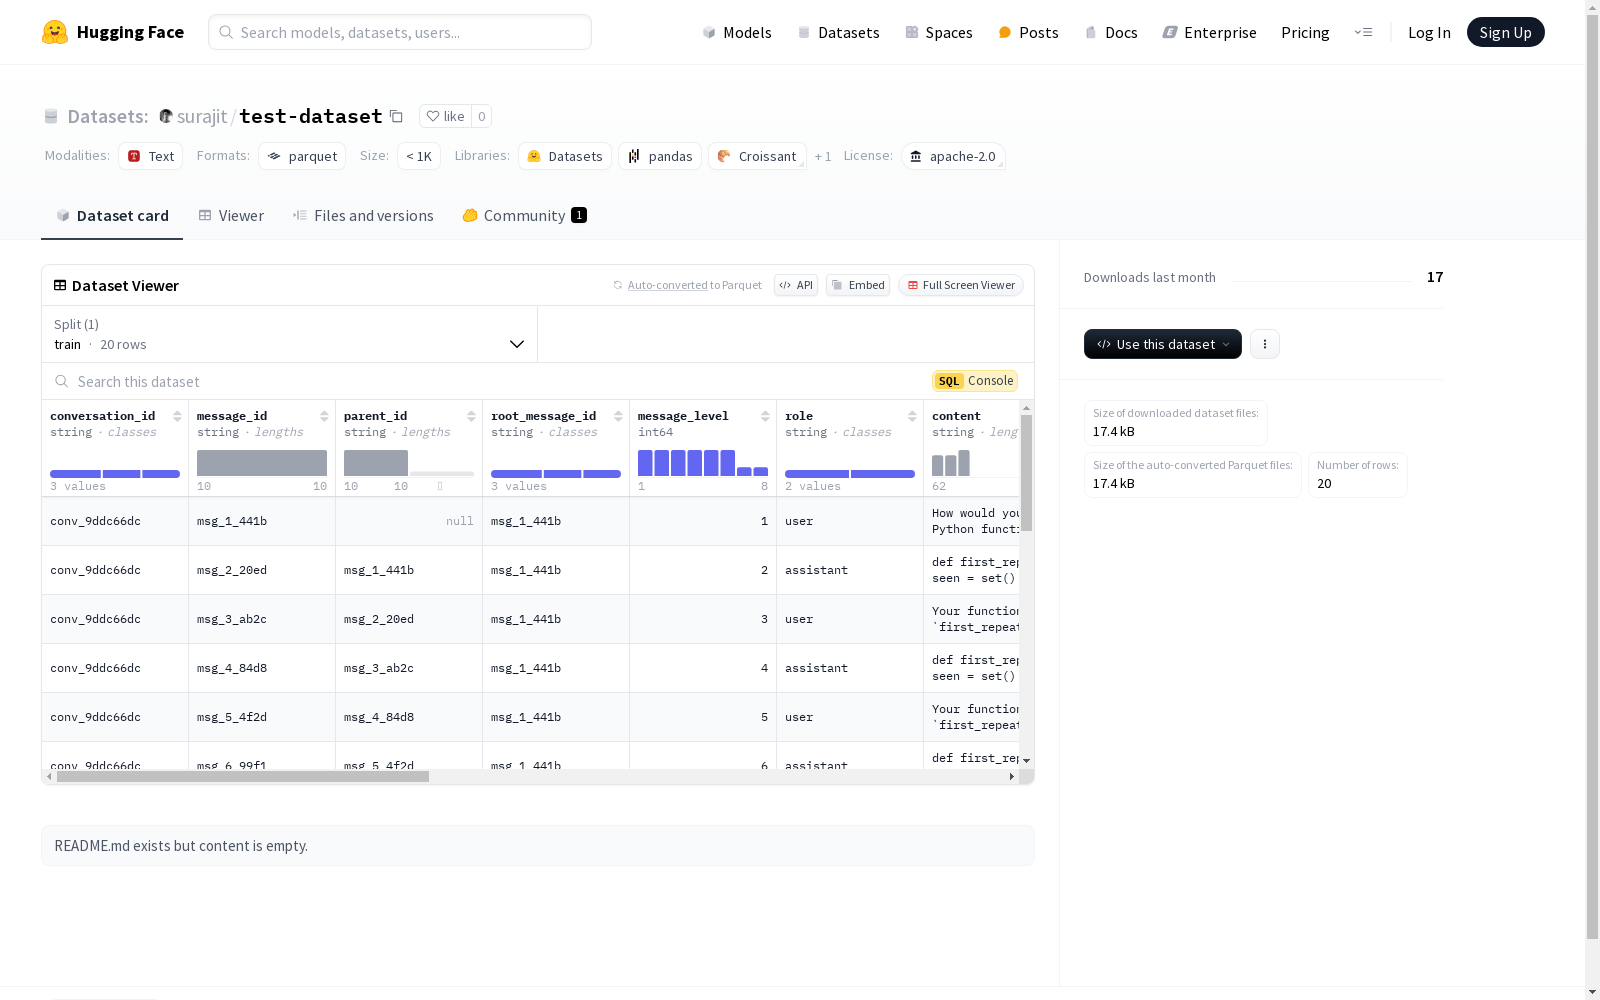
Task: Click the 'Datasets:' breadcrumb label
Action: point(108,116)
